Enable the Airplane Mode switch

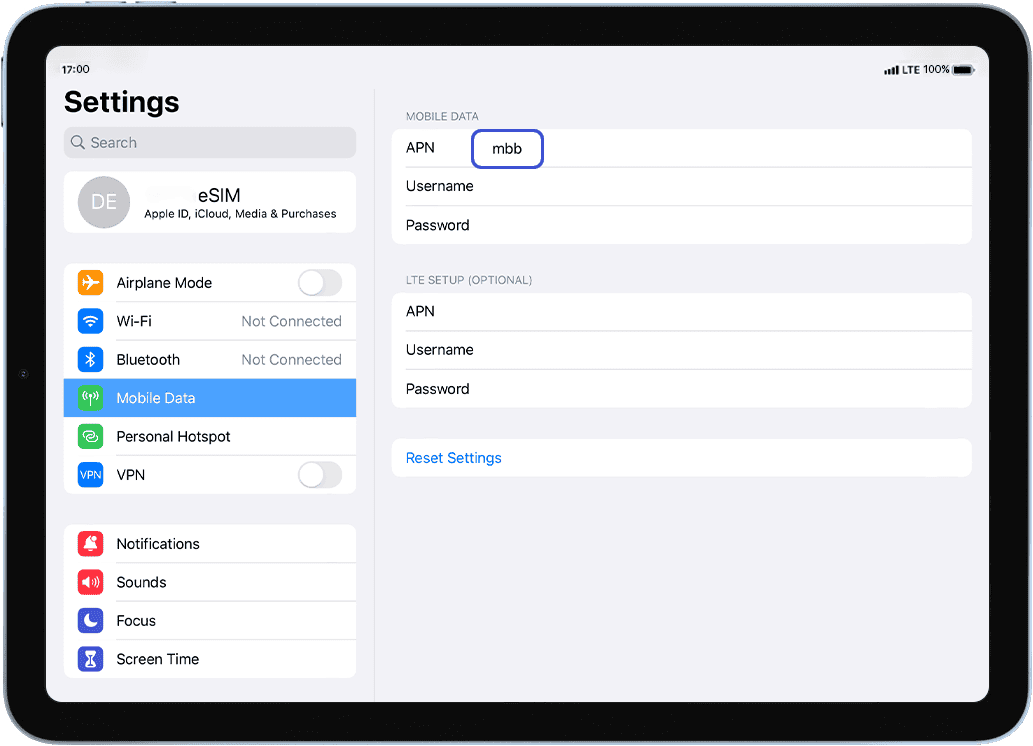[319, 283]
